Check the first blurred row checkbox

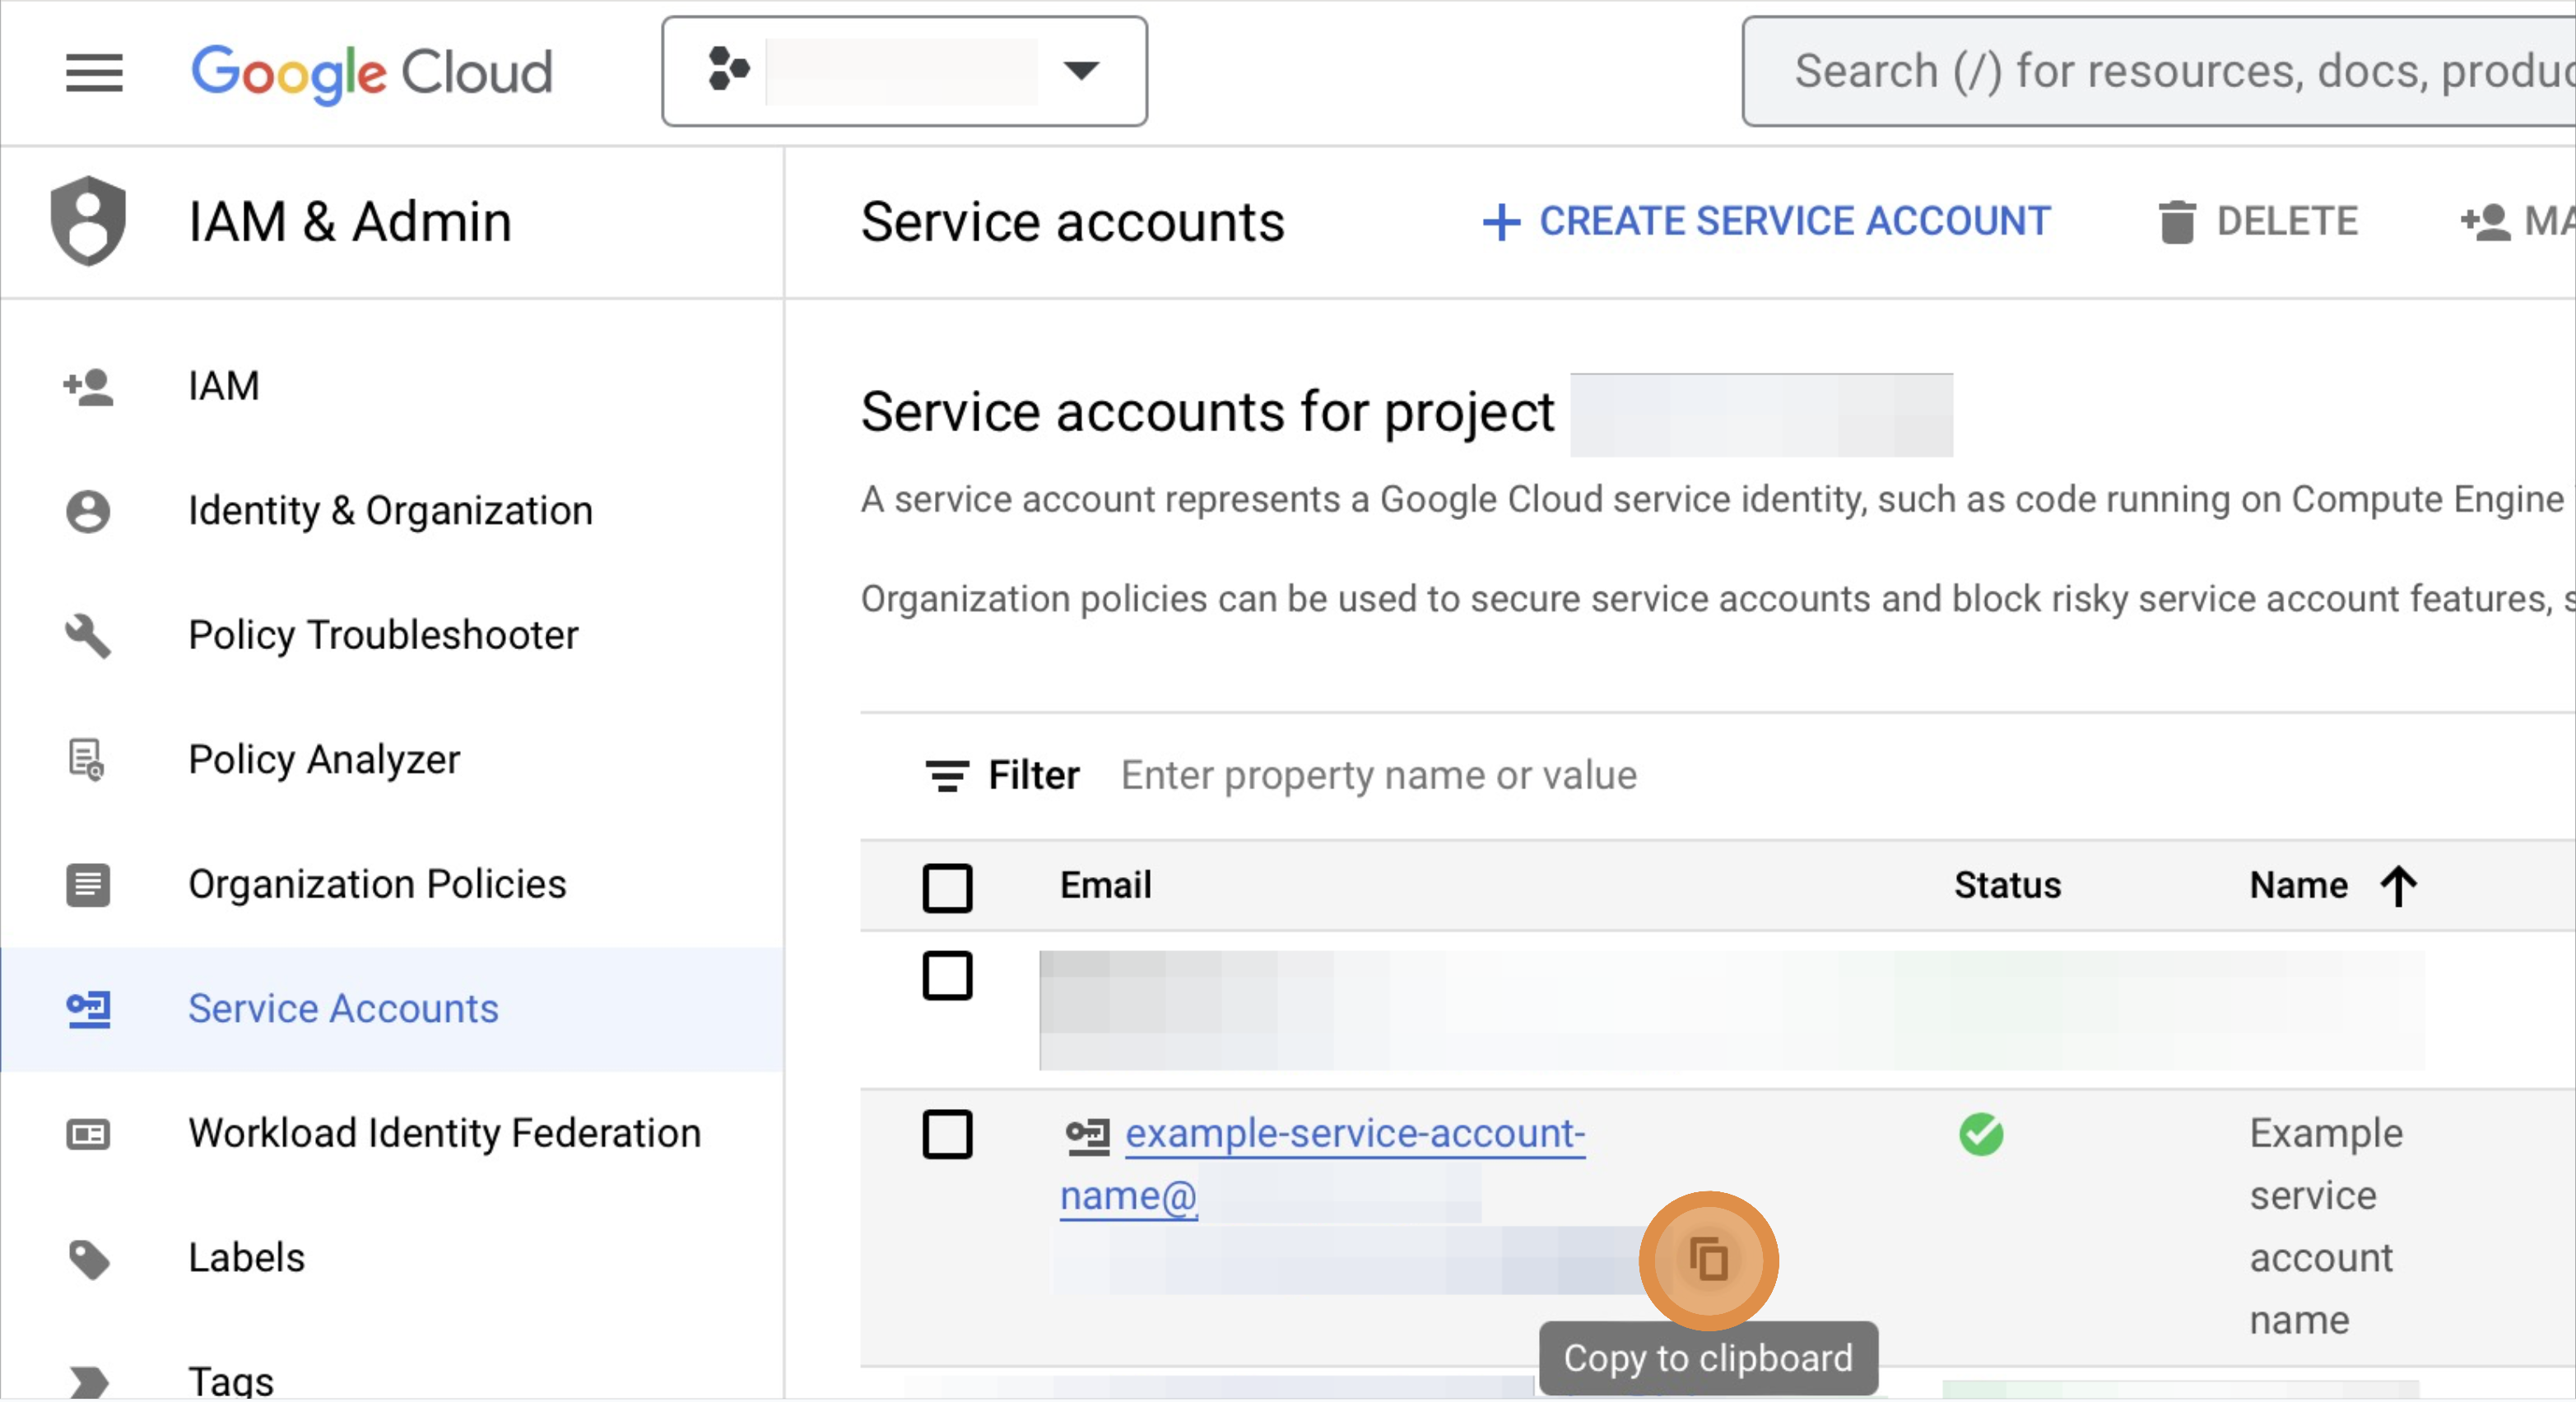(x=946, y=975)
